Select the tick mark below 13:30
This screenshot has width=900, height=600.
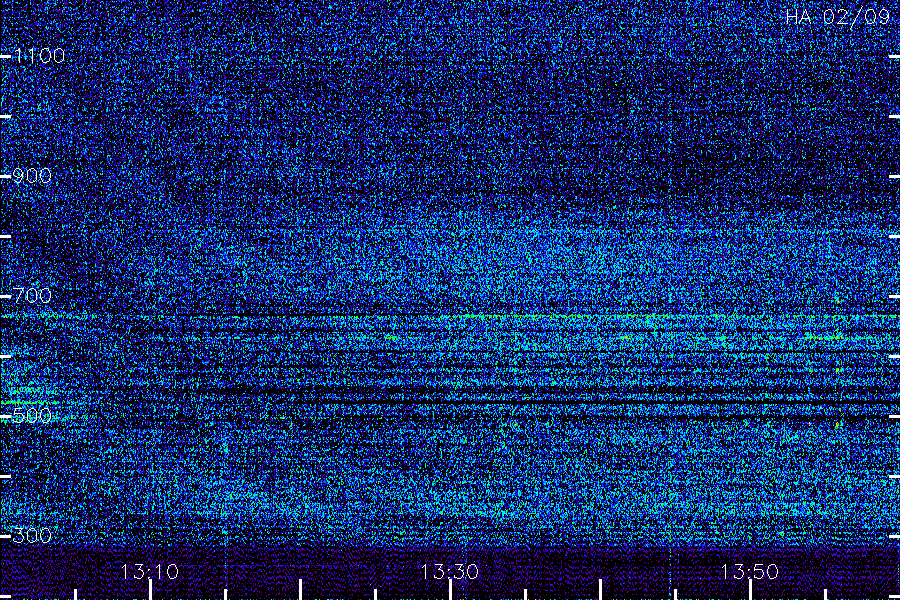point(451,590)
